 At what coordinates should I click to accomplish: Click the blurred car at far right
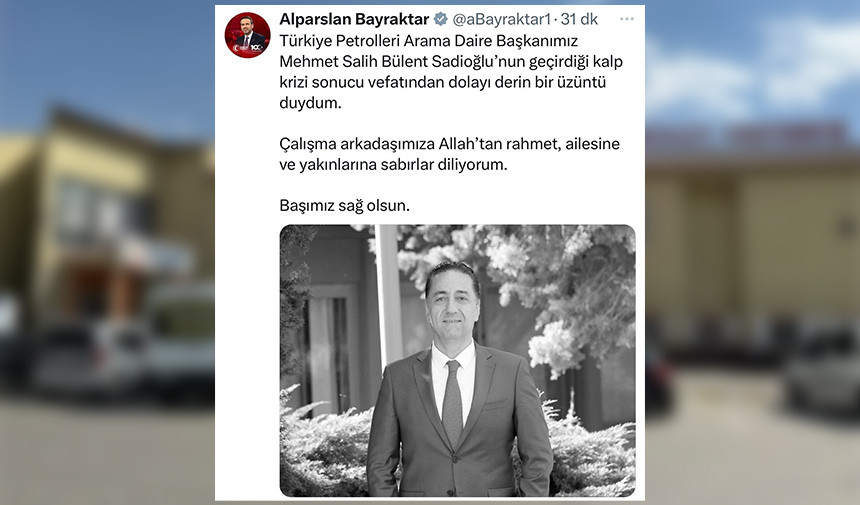(x=823, y=373)
